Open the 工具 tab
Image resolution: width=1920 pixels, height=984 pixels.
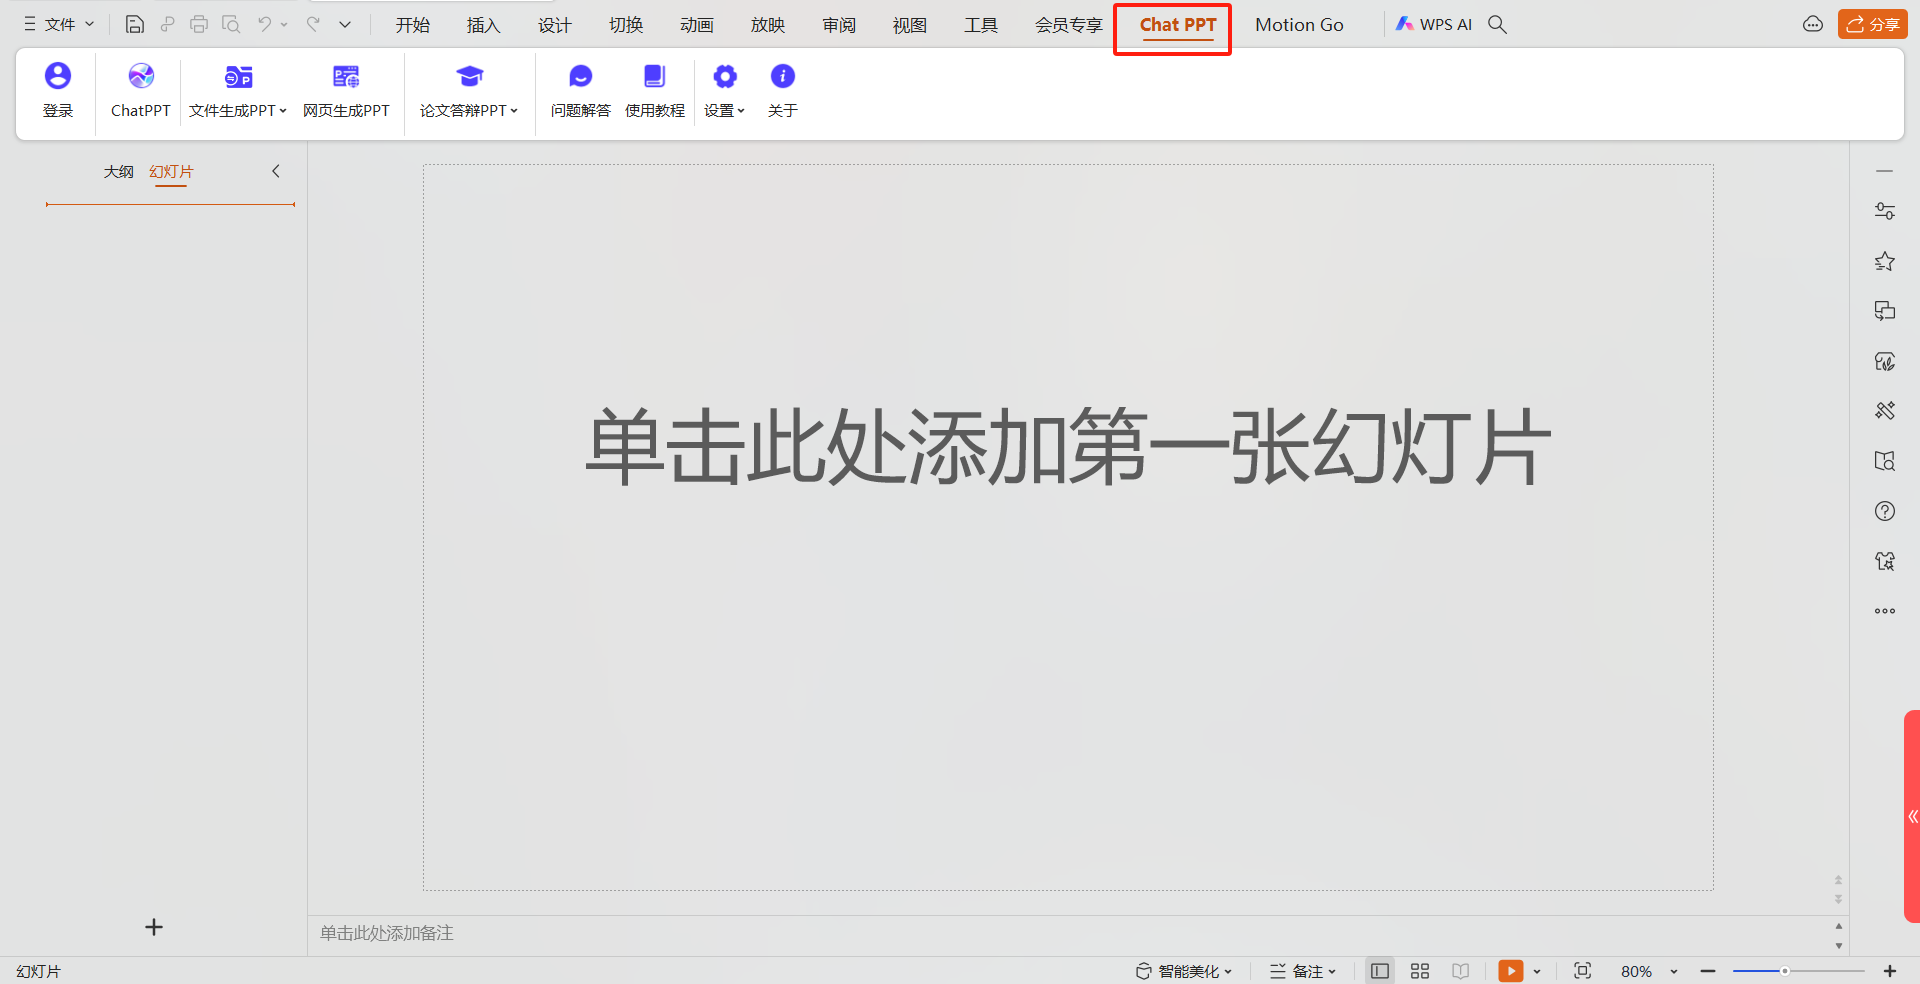pyautogui.click(x=981, y=25)
